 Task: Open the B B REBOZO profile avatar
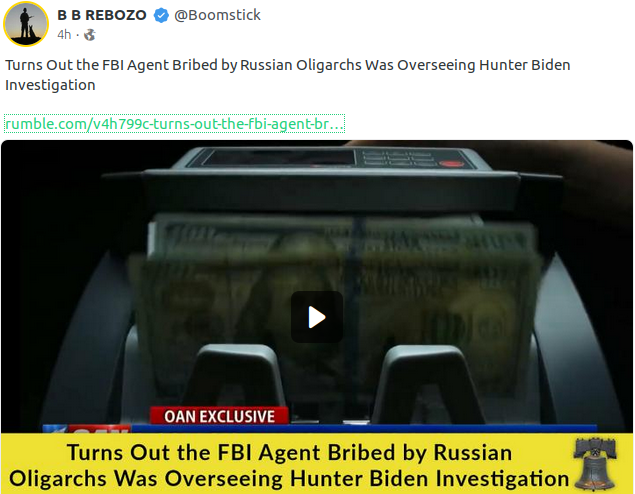26,24
